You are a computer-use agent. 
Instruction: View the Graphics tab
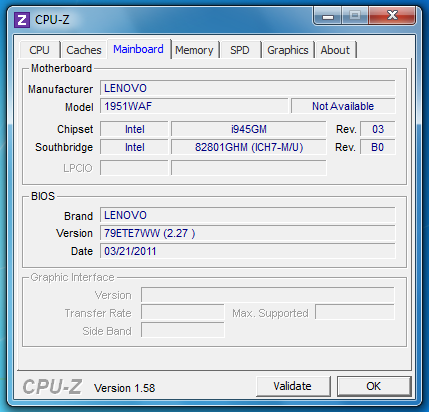pyautogui.click(x=288, y=50)
